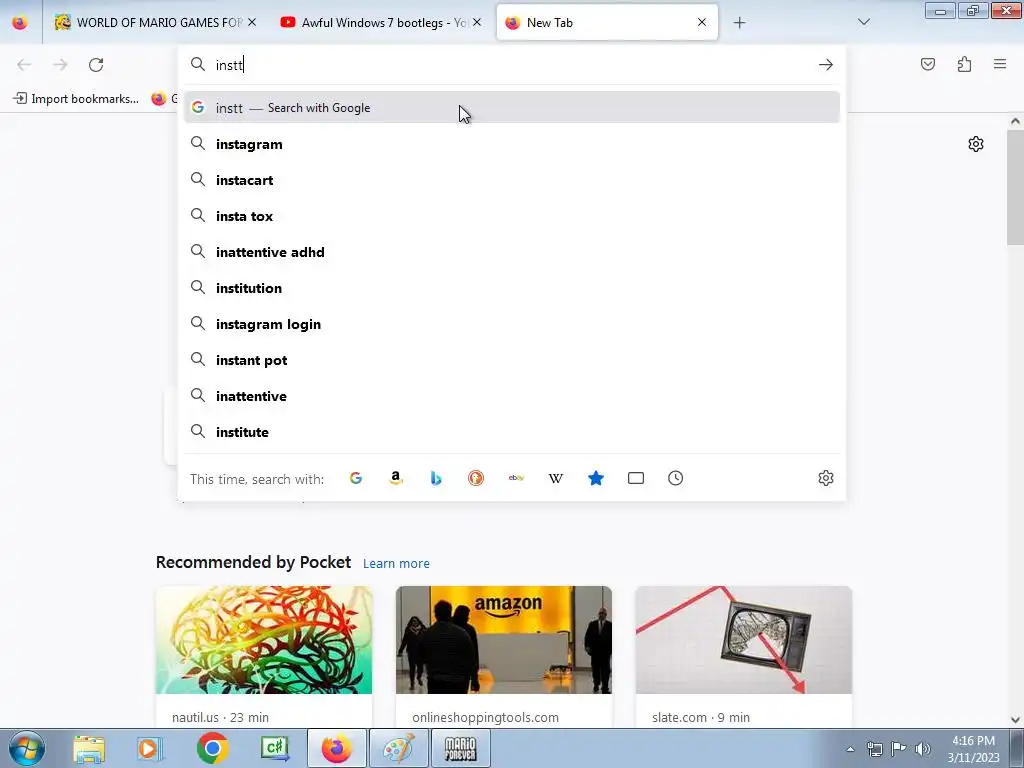Search open tabs using the tab icon
This screenshot has width=1024, height=768.
635,478
